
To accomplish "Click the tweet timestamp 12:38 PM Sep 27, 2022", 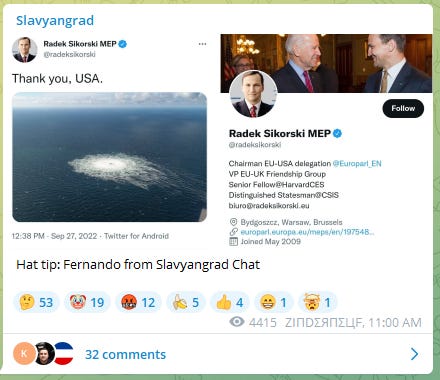I will coord(54,236).
